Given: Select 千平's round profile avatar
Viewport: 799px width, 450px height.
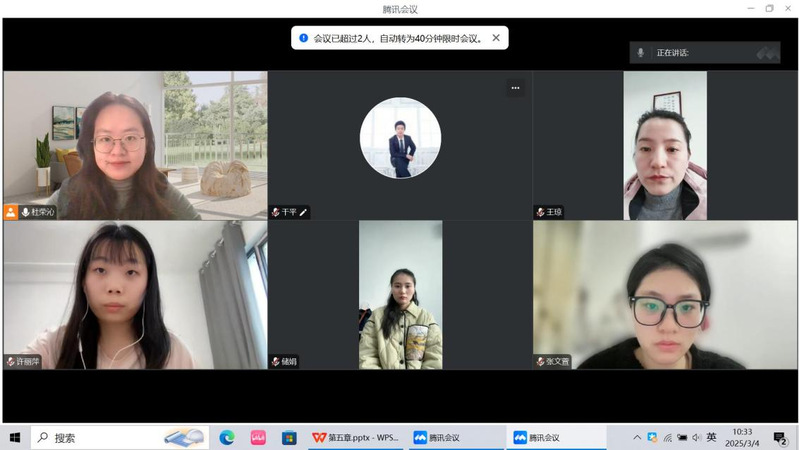Looking at the screenshot, I should [400, 138].
